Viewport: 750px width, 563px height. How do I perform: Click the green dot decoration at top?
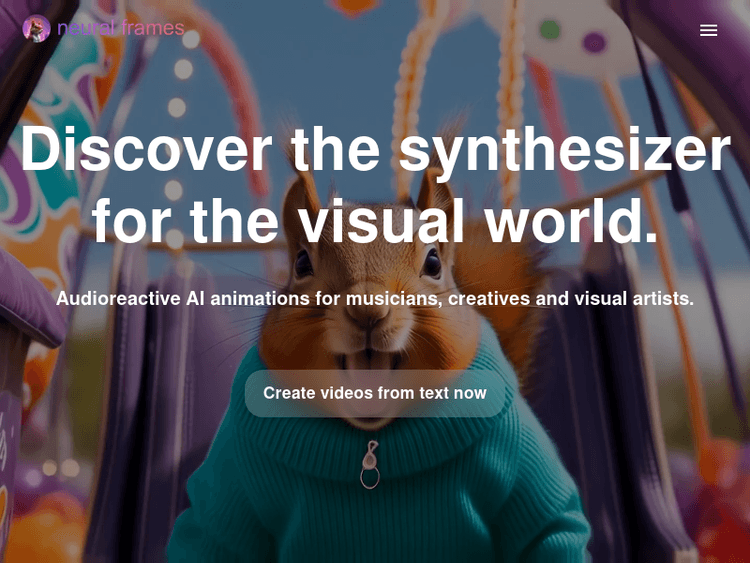coord(550,30)
